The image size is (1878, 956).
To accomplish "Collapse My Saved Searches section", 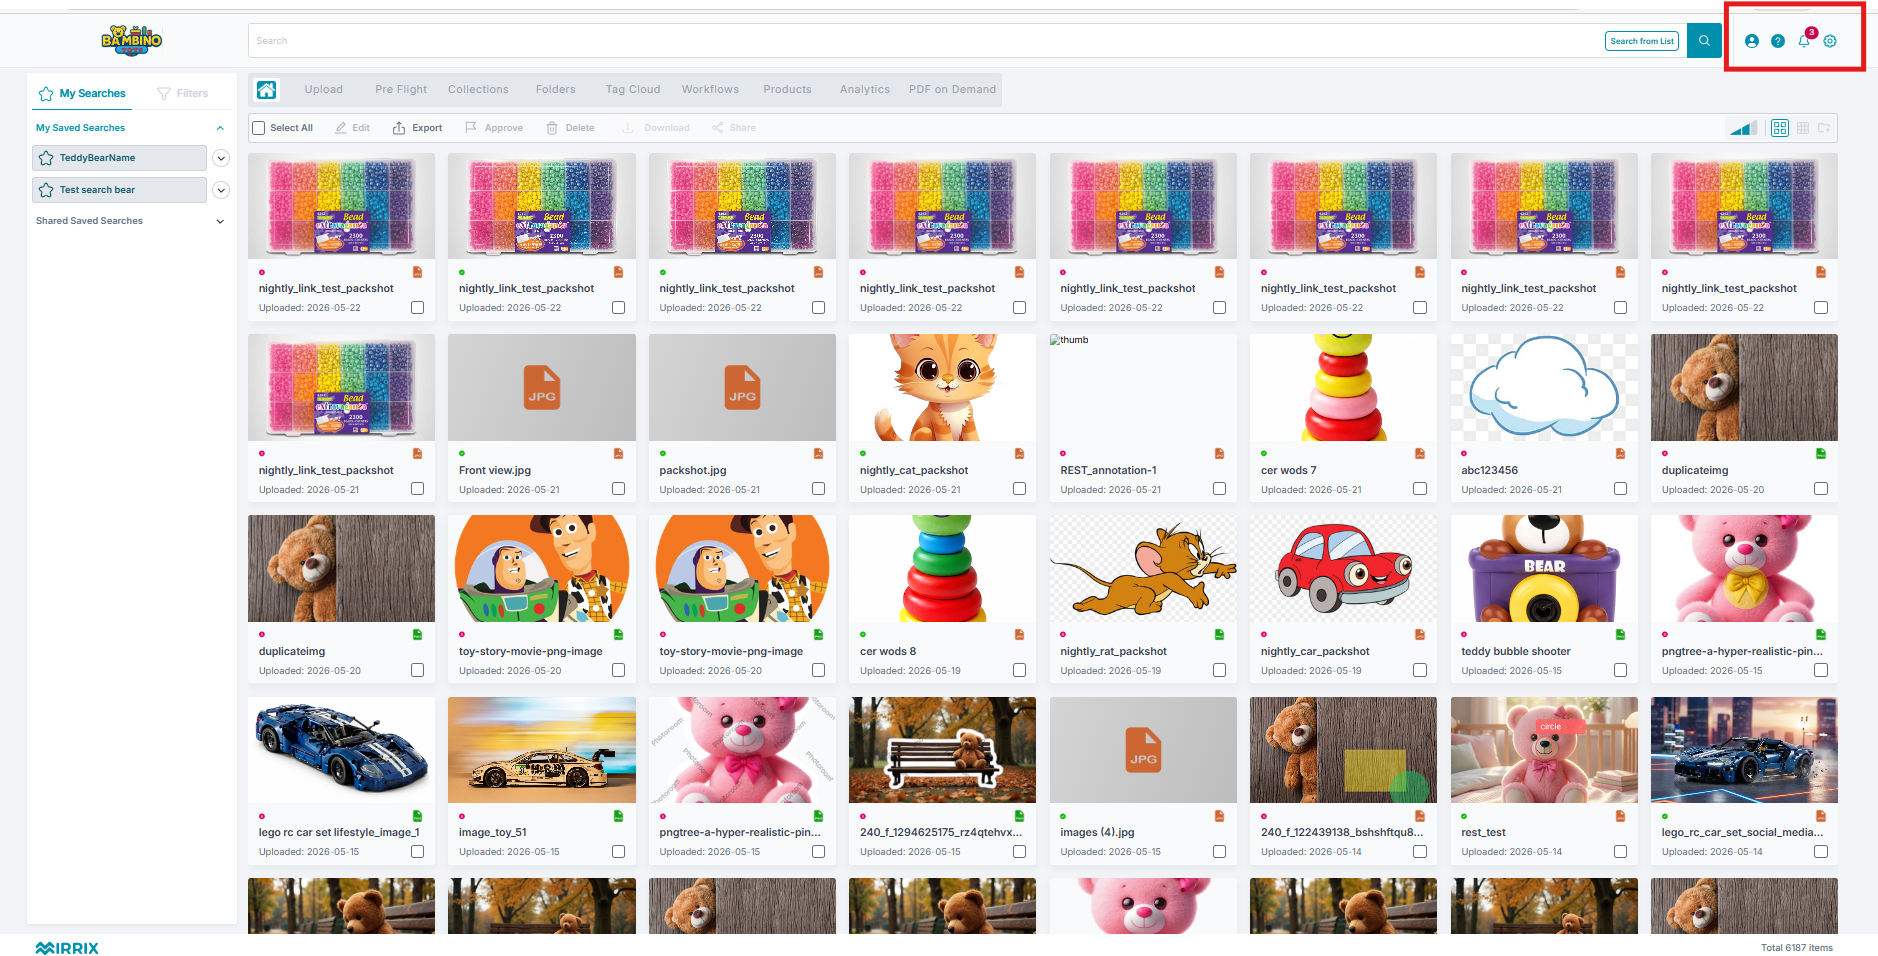I will (220, 128).
